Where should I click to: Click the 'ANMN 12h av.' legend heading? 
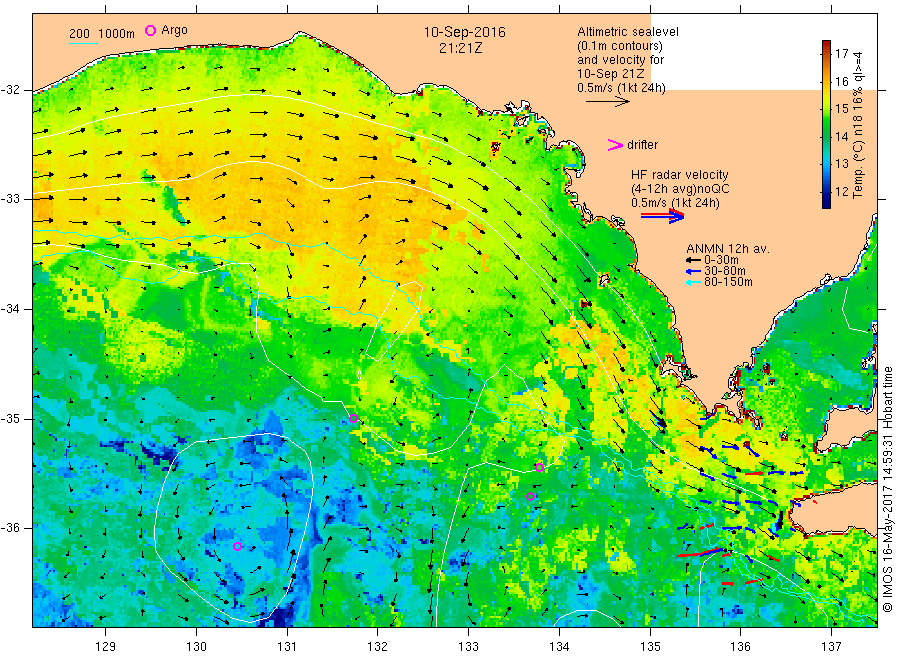pyautogui.click(x=727, y=249)
